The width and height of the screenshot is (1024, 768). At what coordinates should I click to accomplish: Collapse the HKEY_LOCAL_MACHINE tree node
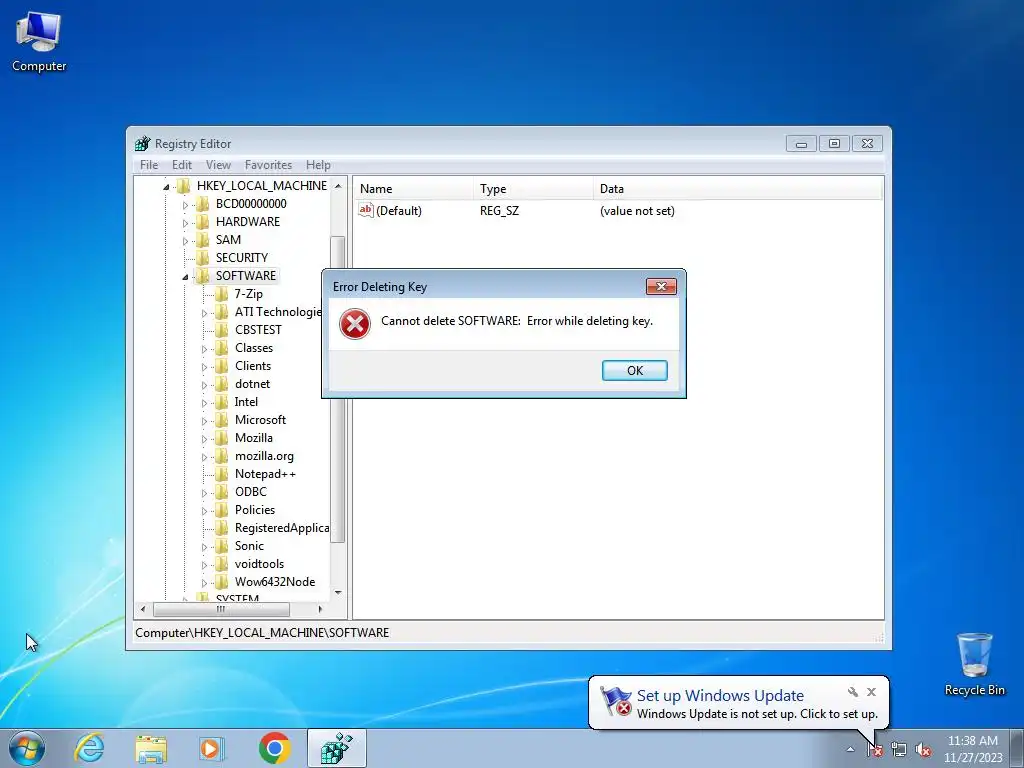pyautogui.click(x=166, y=187)
